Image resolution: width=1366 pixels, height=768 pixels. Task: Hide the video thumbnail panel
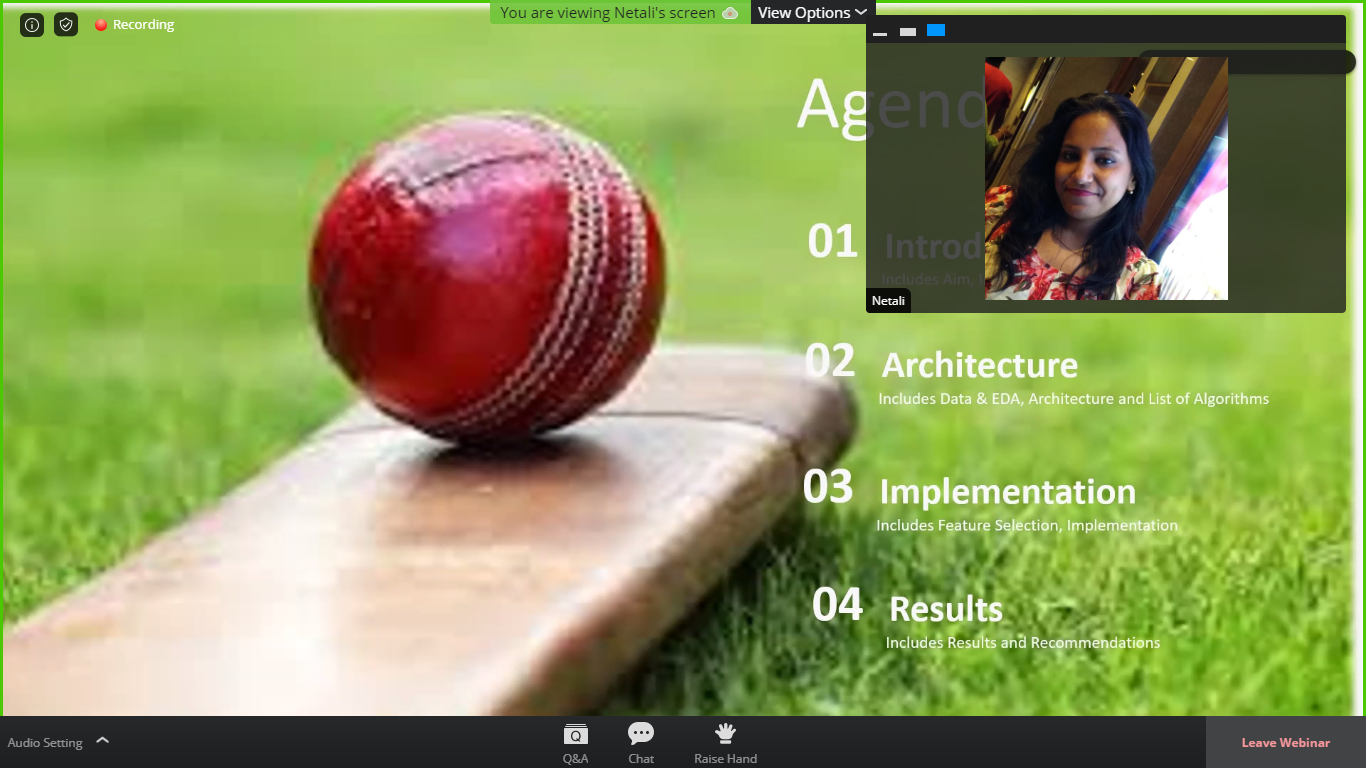coord(880,32)
